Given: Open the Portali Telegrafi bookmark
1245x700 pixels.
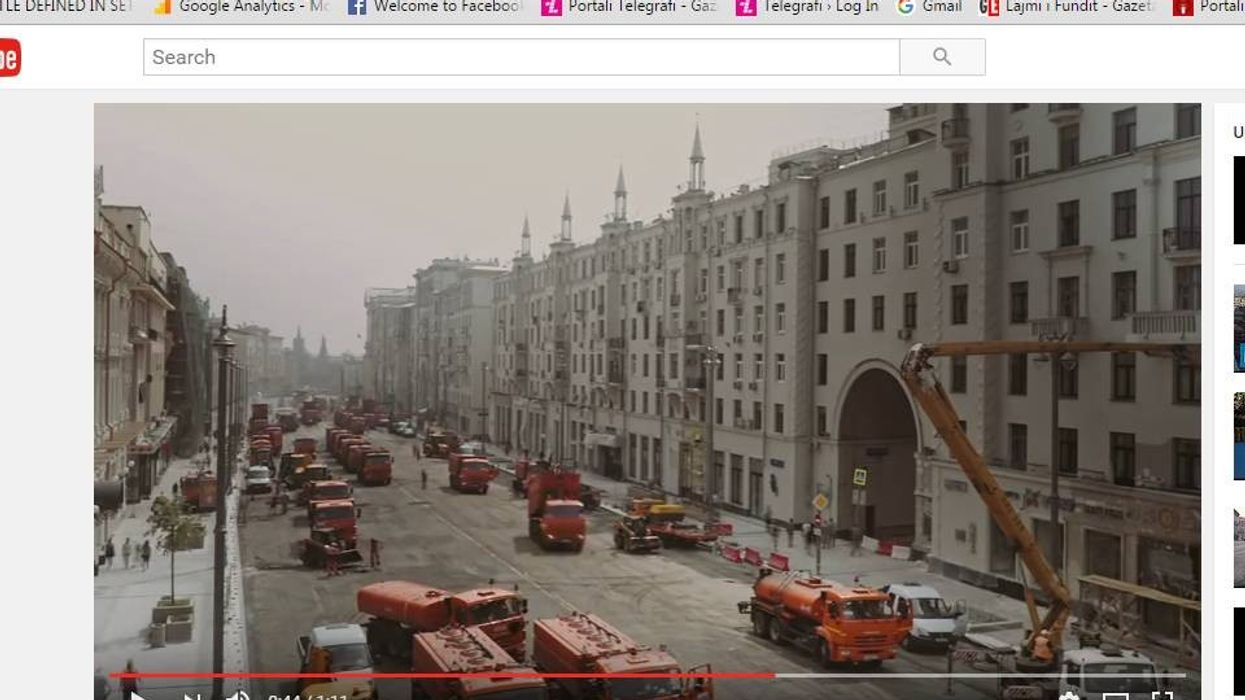Looking at the screenshot, I should [x=630, y=7].
